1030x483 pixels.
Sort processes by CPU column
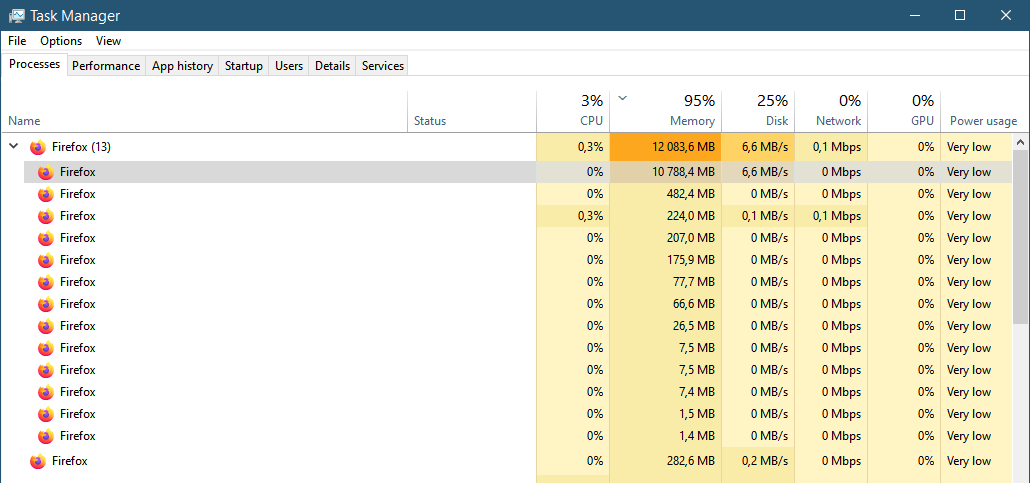pos(573,110)
